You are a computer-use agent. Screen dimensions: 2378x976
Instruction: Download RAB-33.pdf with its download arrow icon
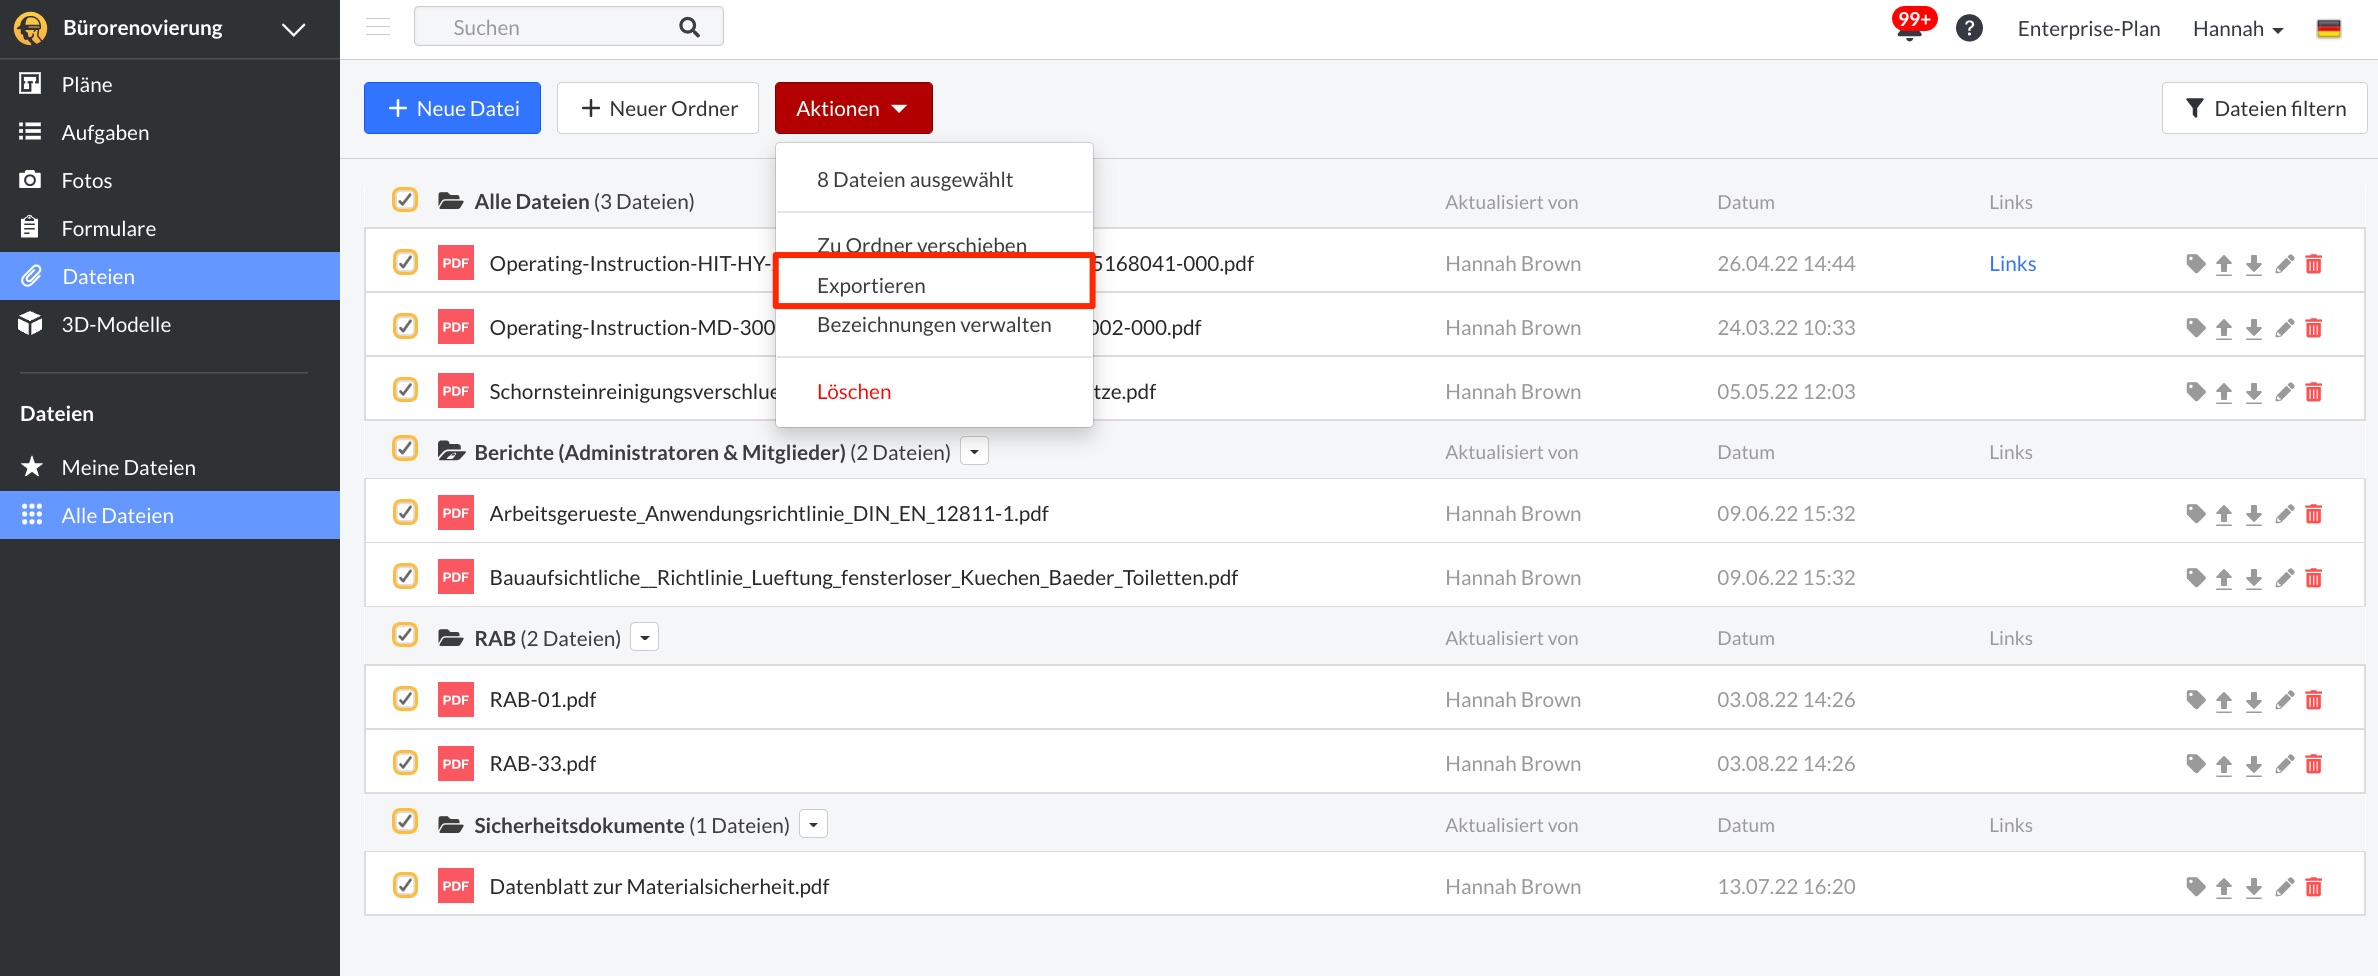click(2254, 764)
